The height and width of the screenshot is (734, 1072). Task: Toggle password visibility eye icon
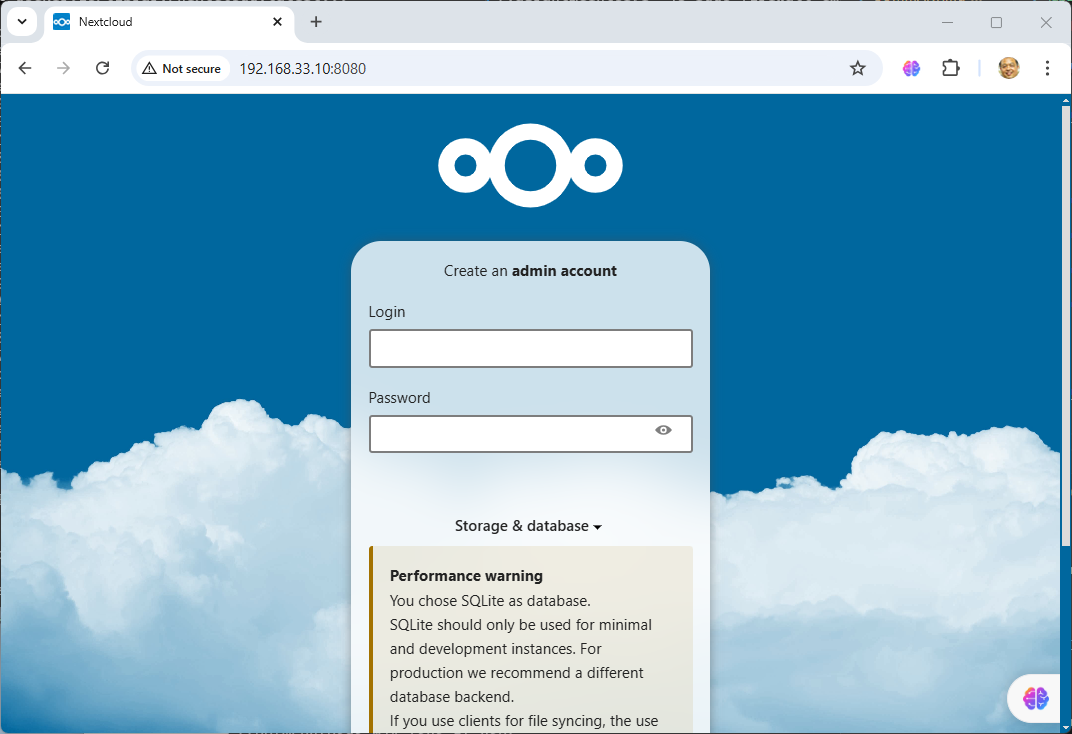tap(663, 430)
